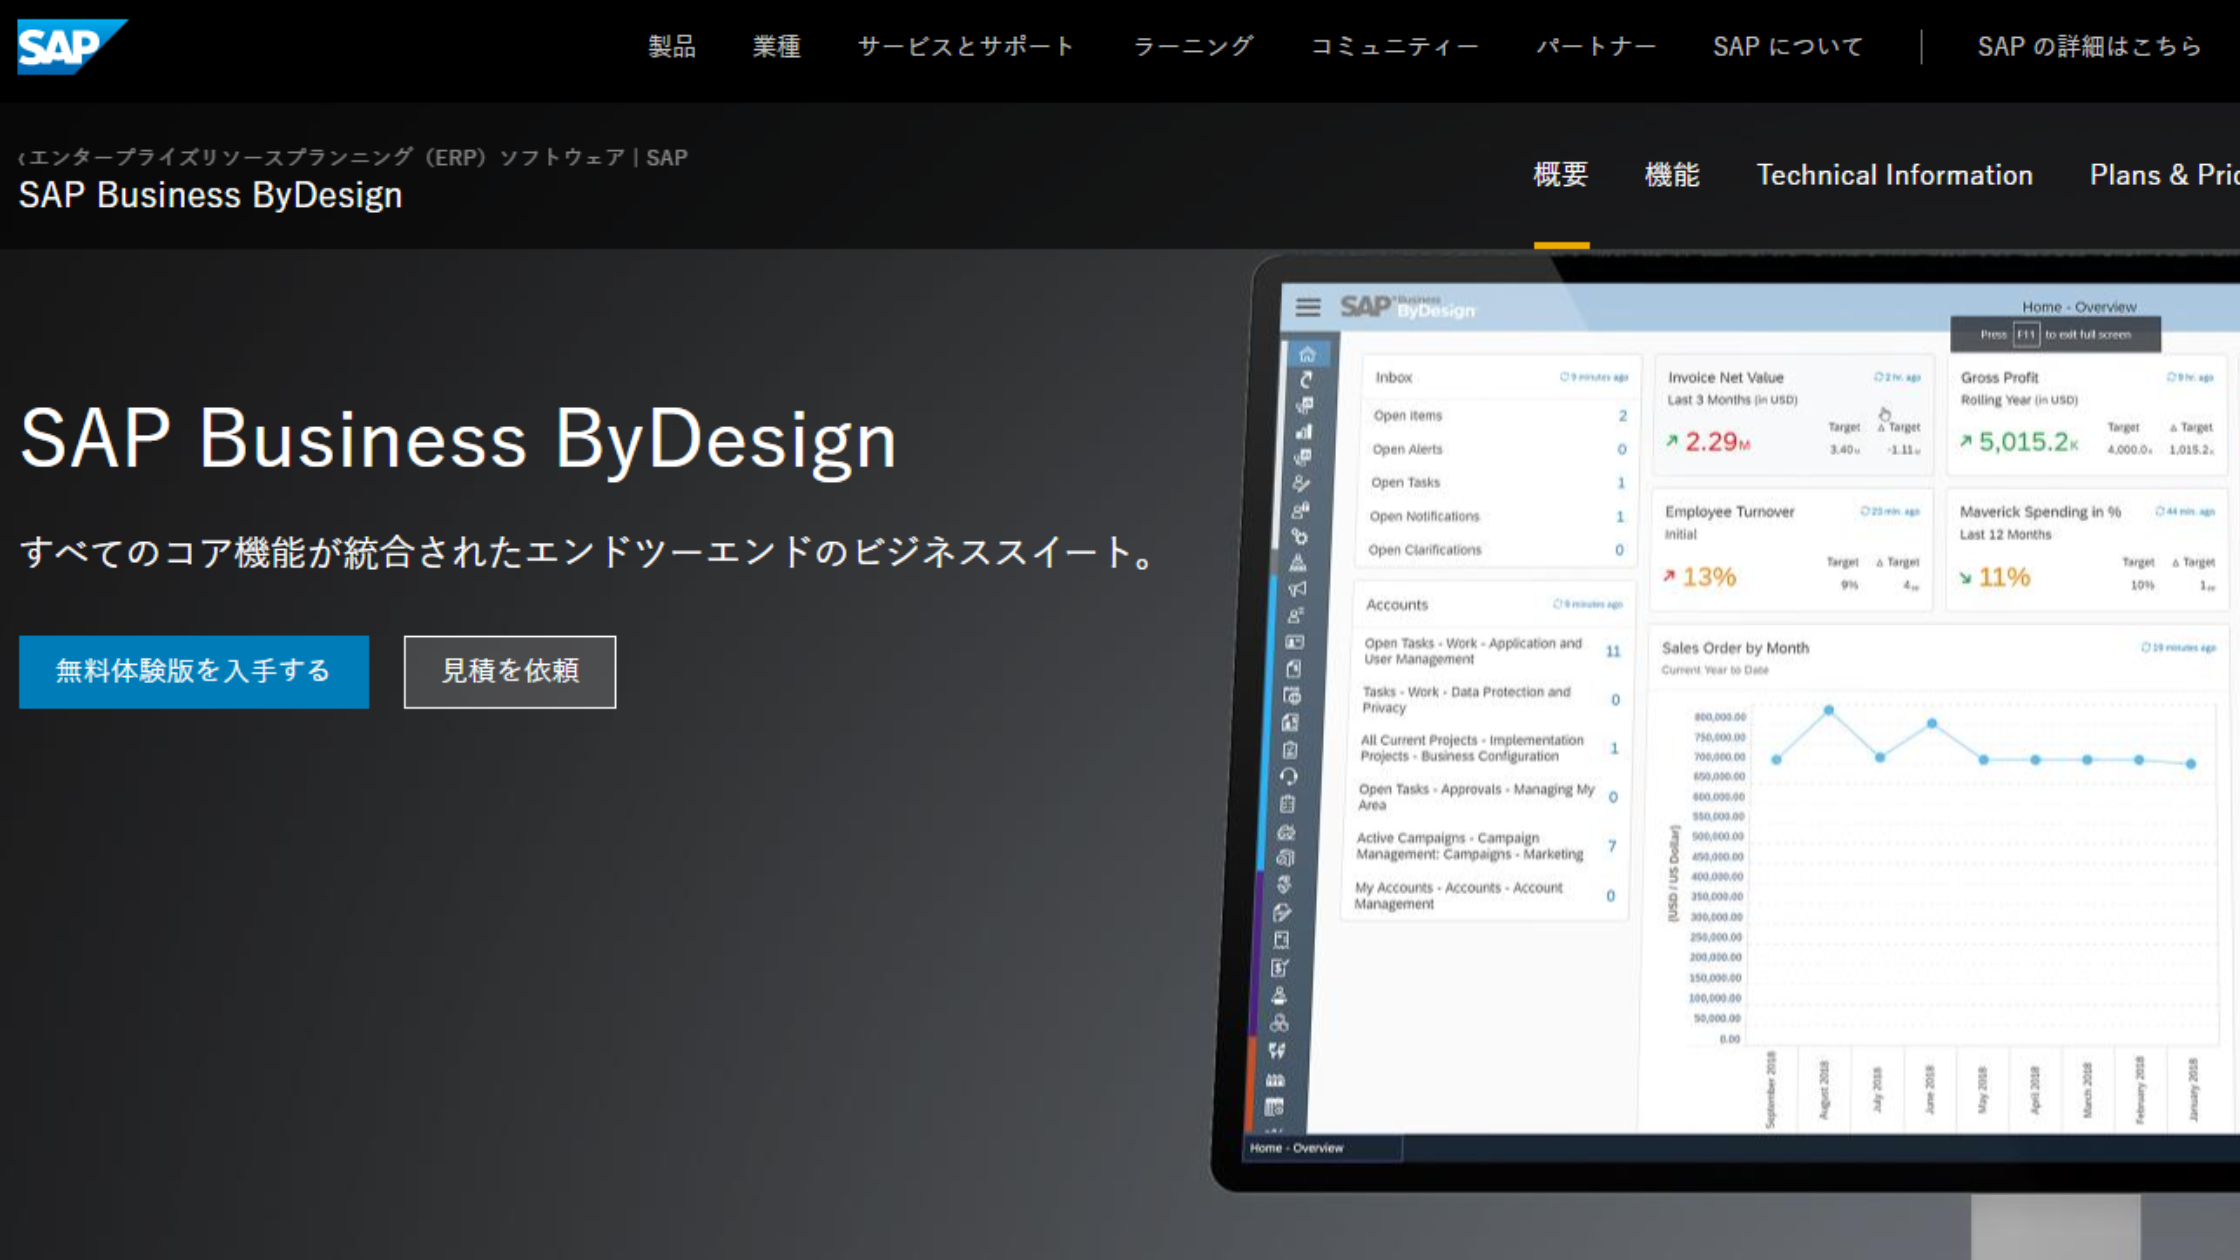Screen dimensions: 2240x1260
Task: Click the refresh icon in Inbox card
Action: pyautogui.click(x=1564, y=377)
